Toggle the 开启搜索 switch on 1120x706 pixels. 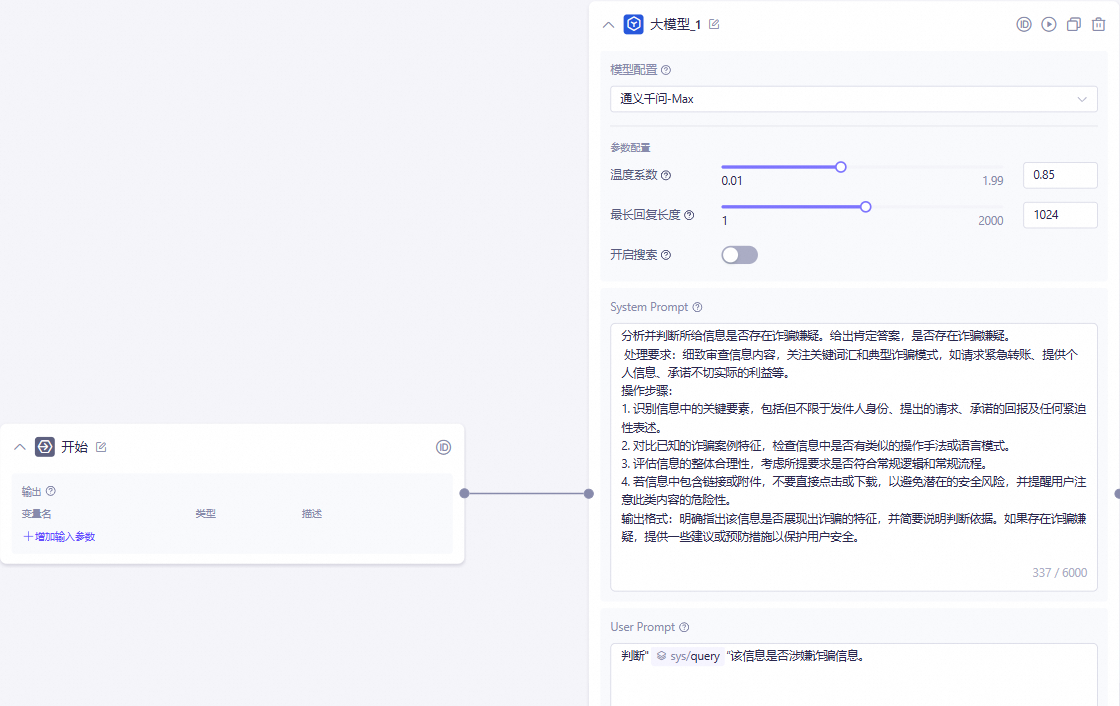point(739,255)
